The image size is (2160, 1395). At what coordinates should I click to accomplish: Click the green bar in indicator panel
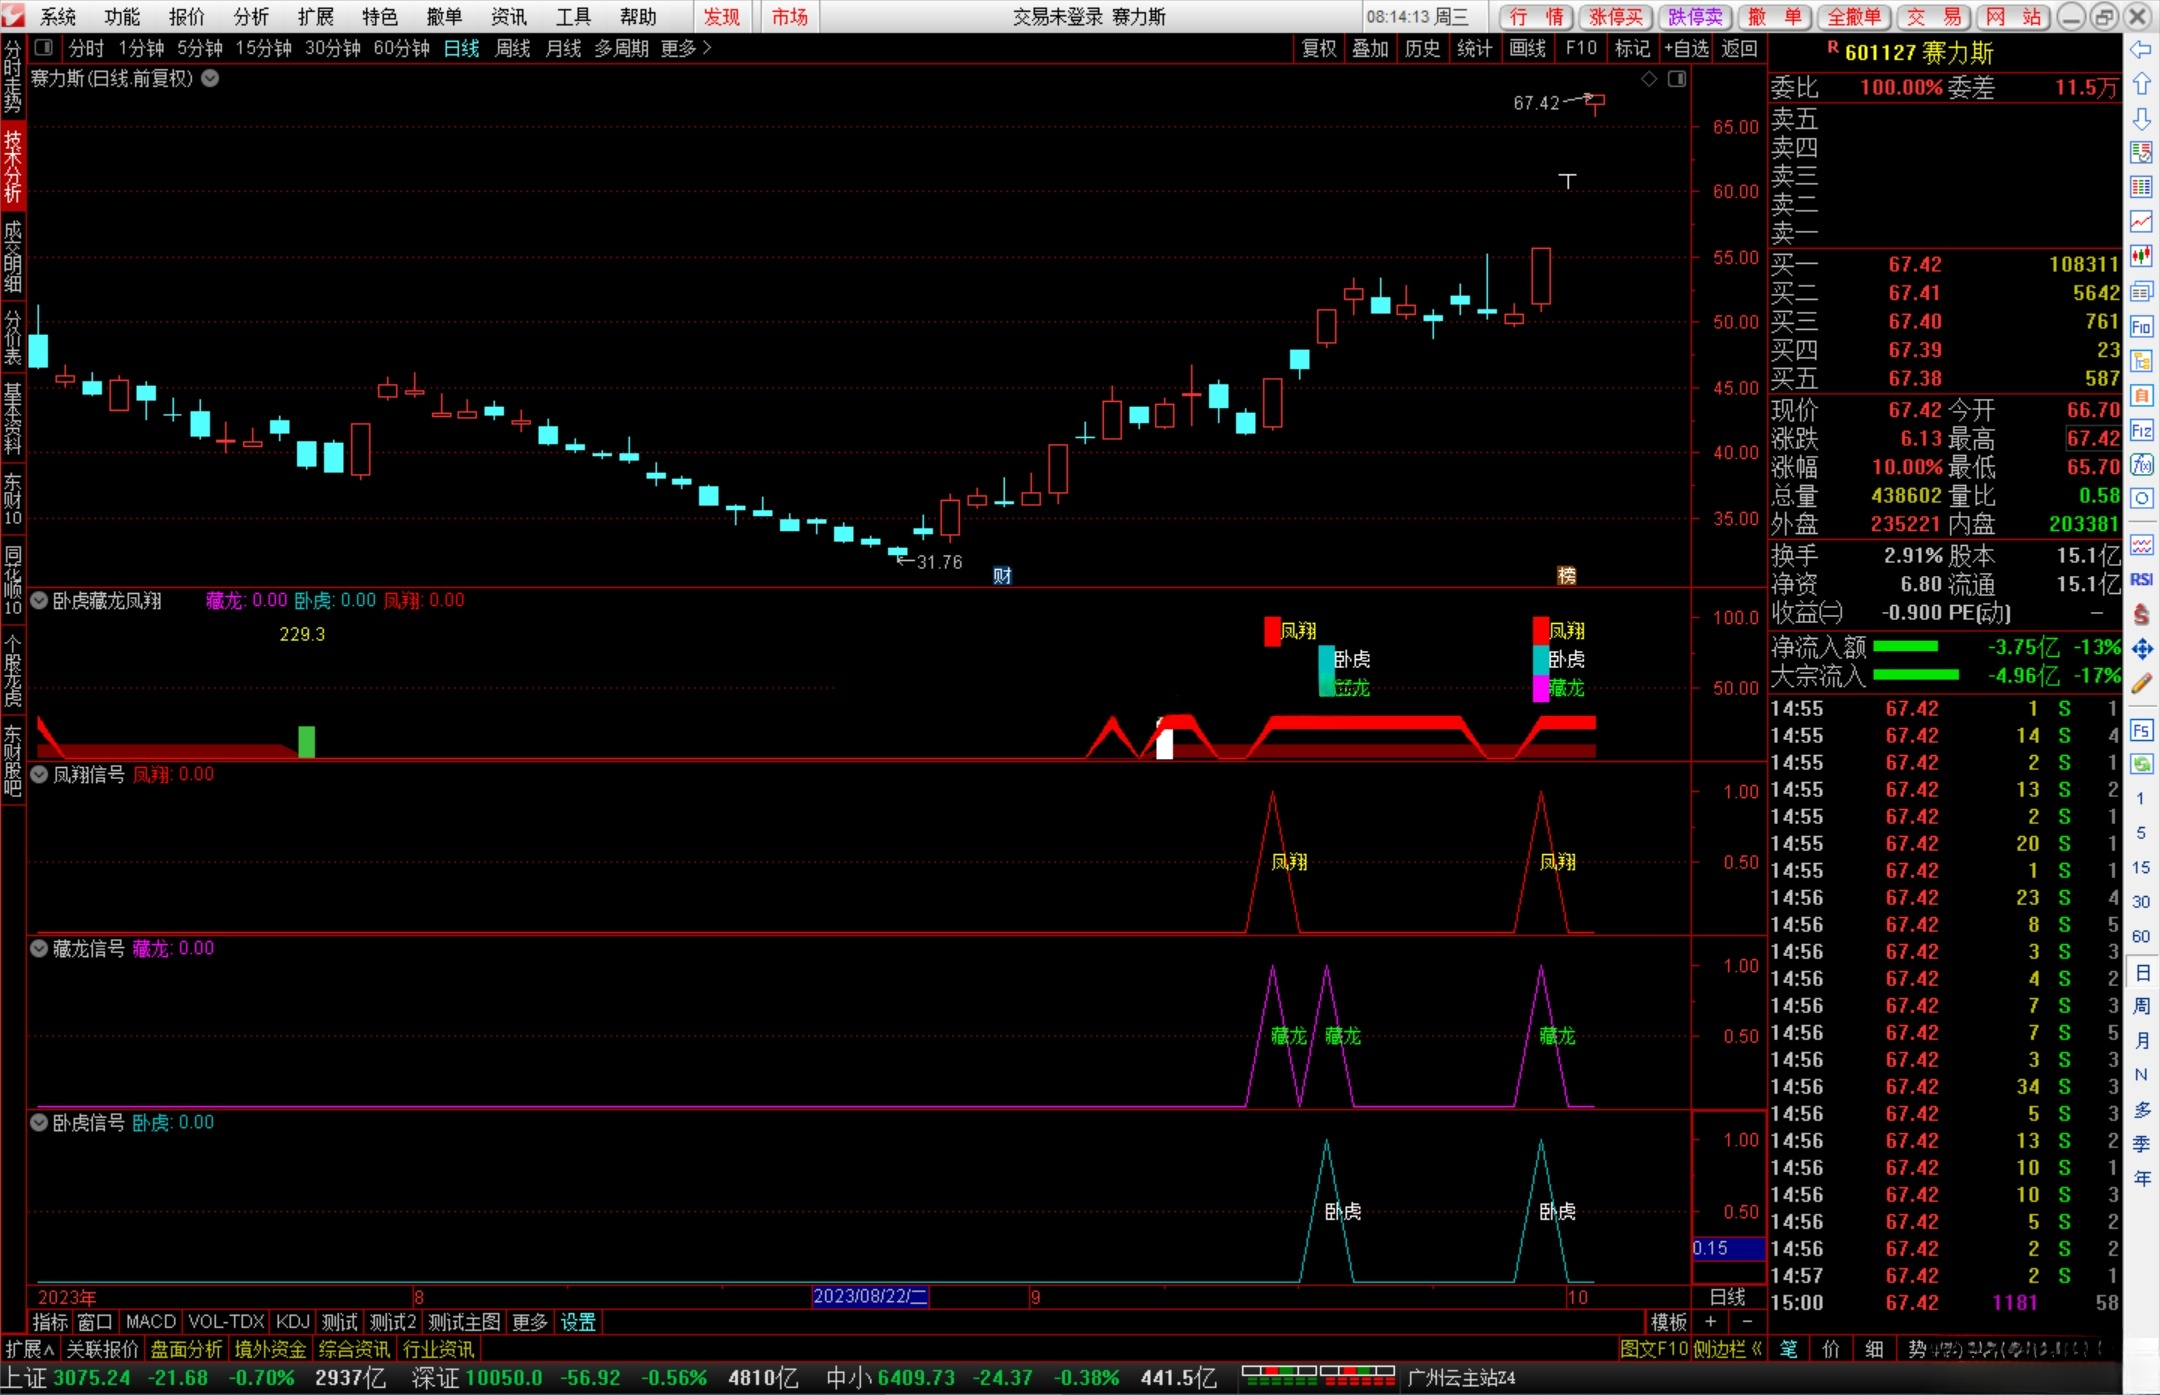click(306, 741)
